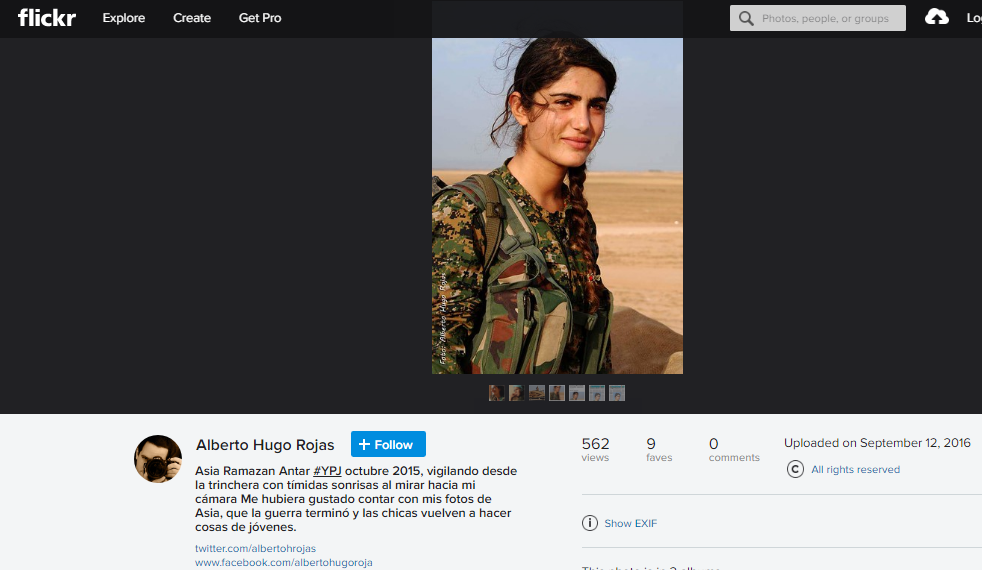Open the #YPJ hashtag link
The height and width of the screenshot is (570, 982).
pos(327,471)
